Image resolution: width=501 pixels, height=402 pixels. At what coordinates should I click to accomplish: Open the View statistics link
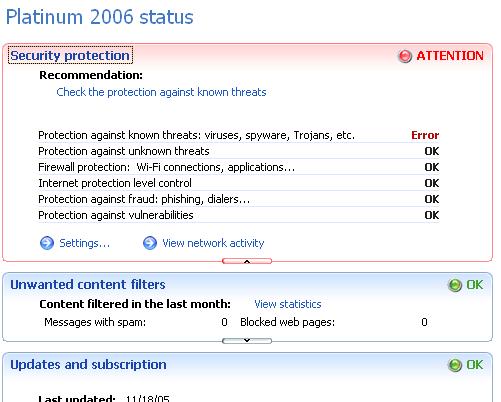[x=288, y=304]
